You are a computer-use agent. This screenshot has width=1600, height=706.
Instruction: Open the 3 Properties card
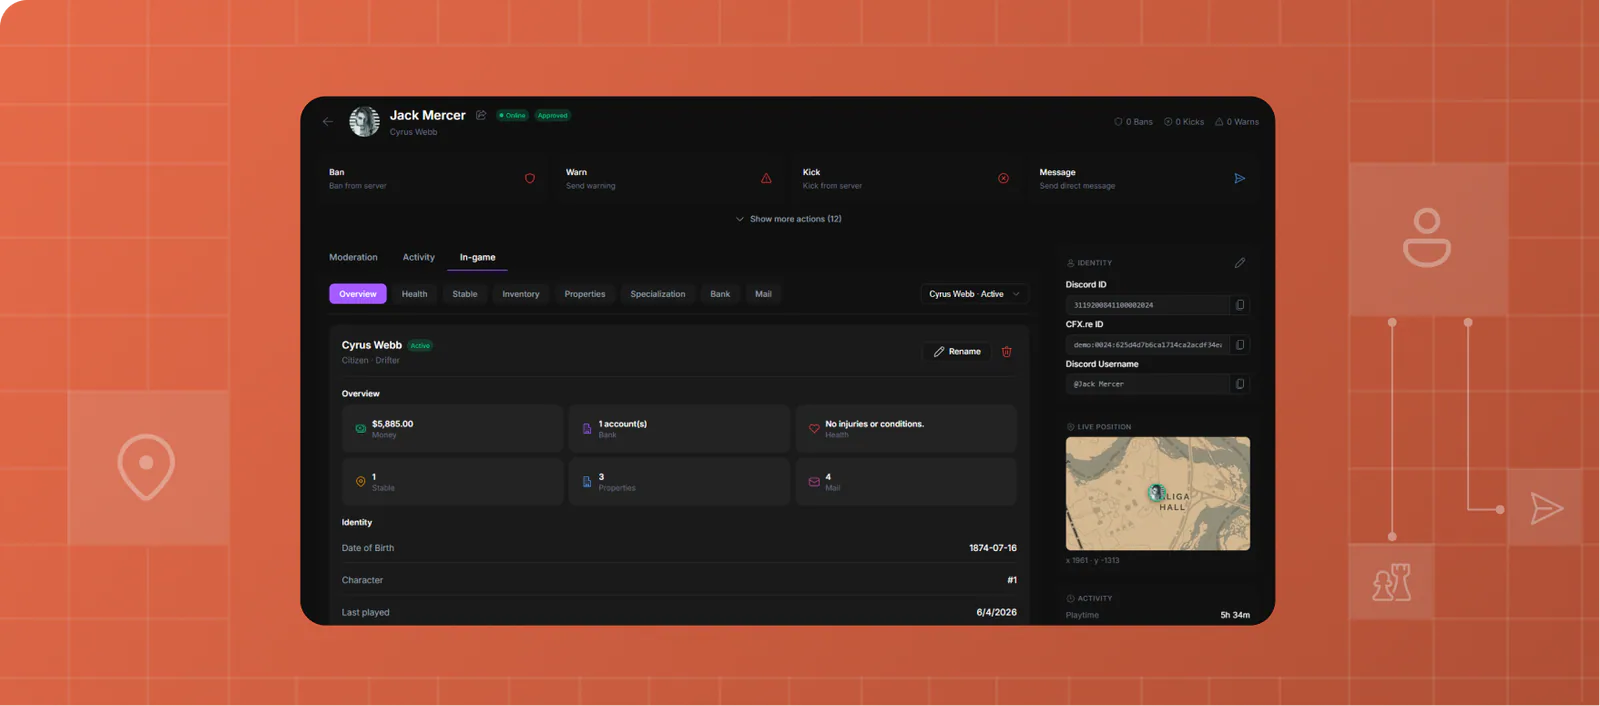(679, 481)
